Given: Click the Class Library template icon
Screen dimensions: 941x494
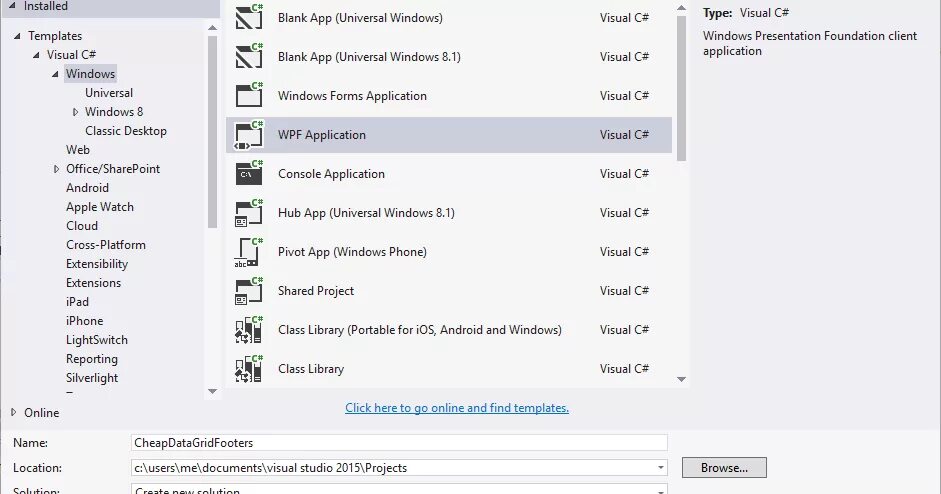Looking at the screenshot, I should [249, 369].
